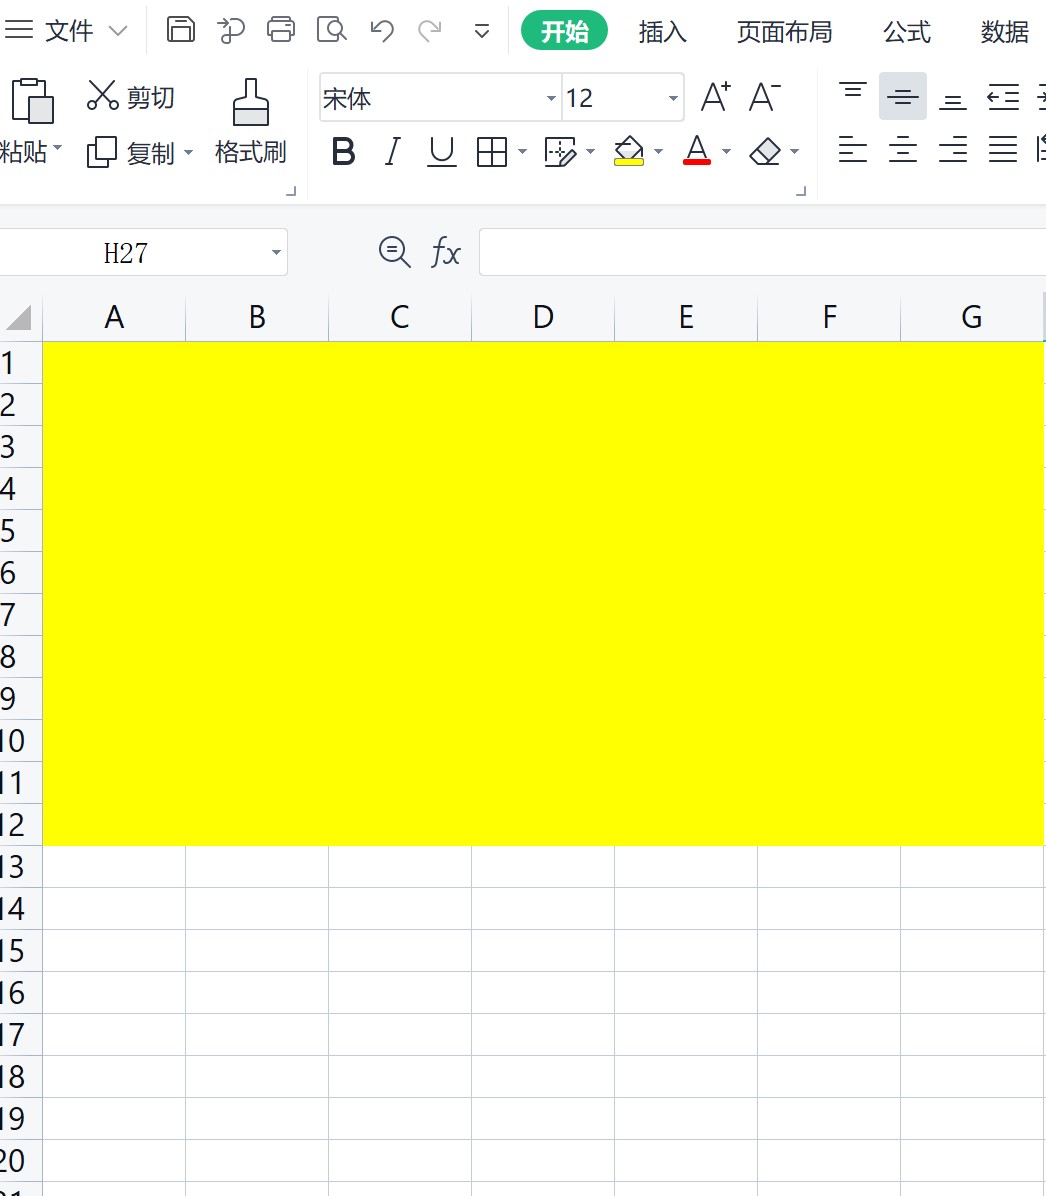Decrease font size with A- icon
Screen dimensions: 1046x1196
tap(764, 97)
